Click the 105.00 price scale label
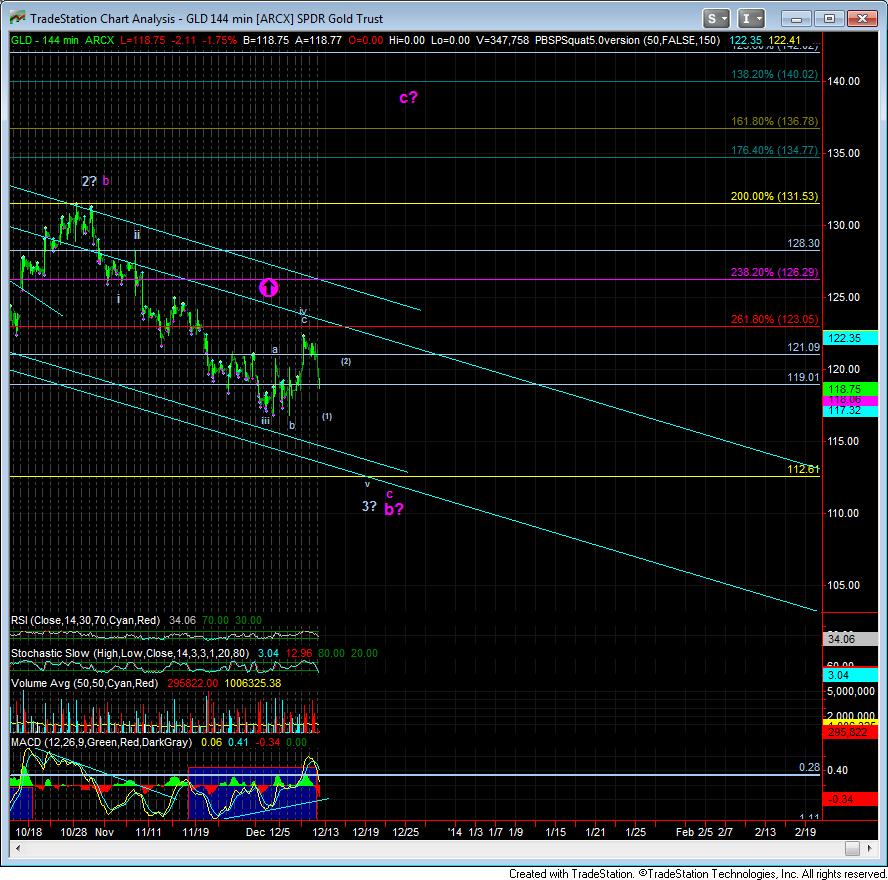Viewport: 888px width, 880px height. tap(843, 585)
